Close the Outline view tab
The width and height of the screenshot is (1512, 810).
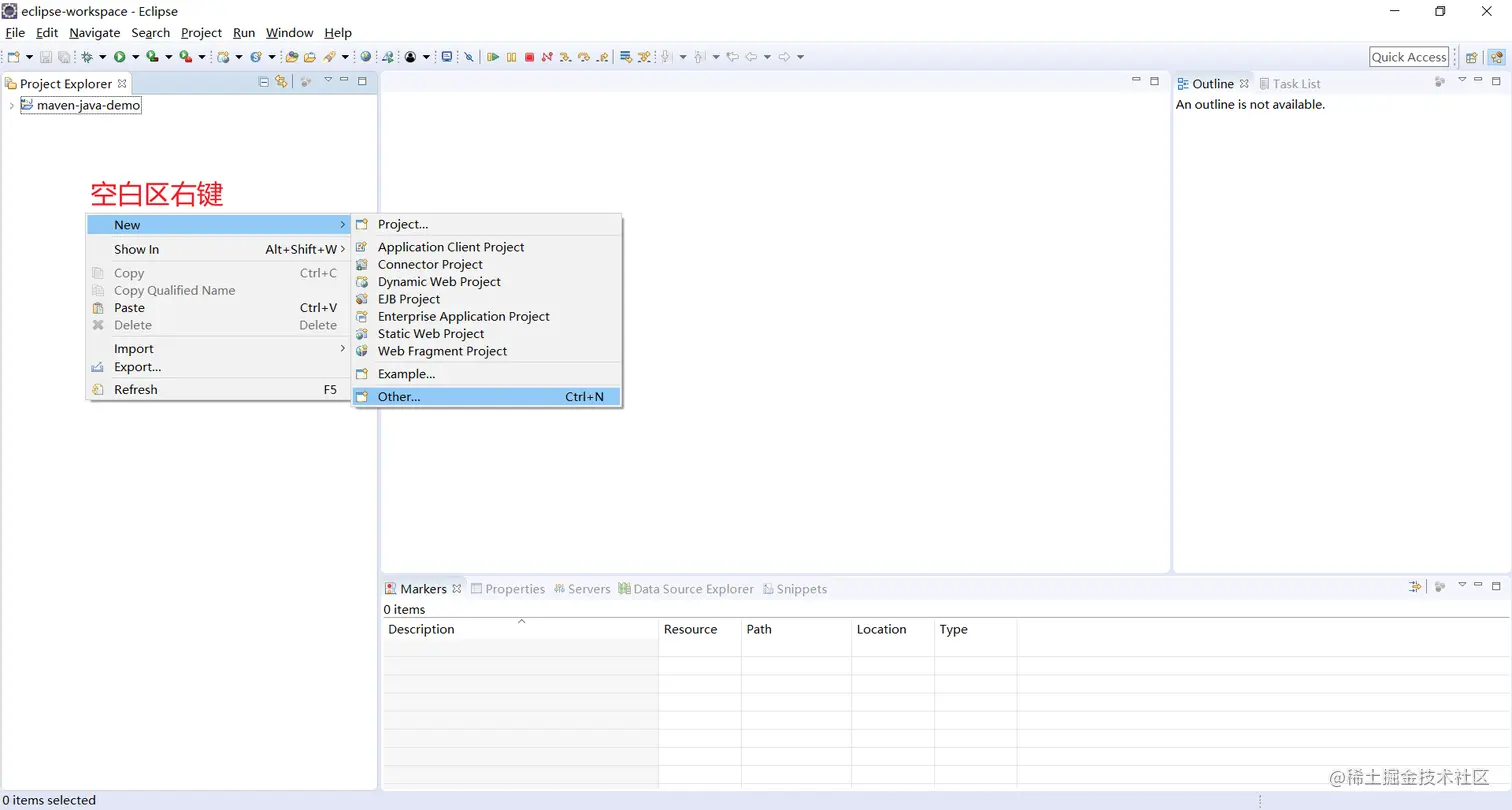click(1244, 83)
